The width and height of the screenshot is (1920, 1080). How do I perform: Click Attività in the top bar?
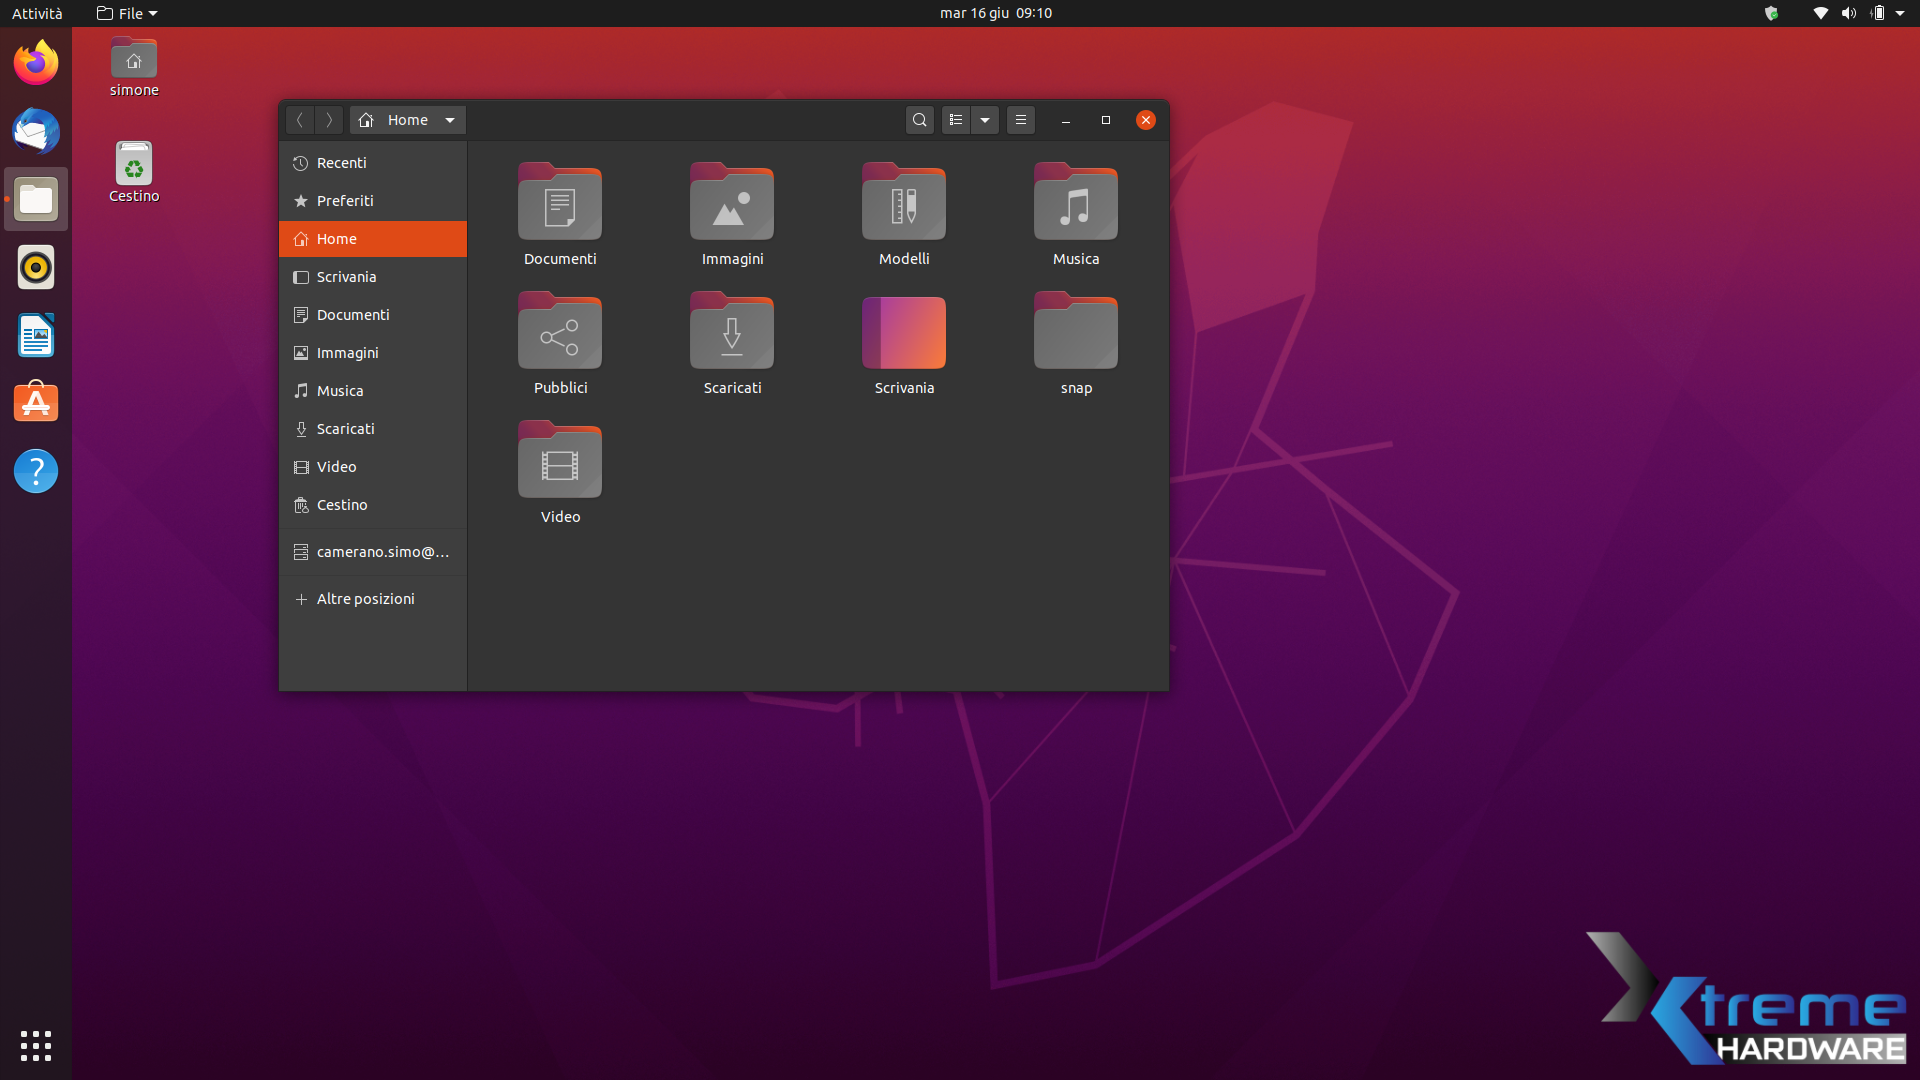[37, 13]
